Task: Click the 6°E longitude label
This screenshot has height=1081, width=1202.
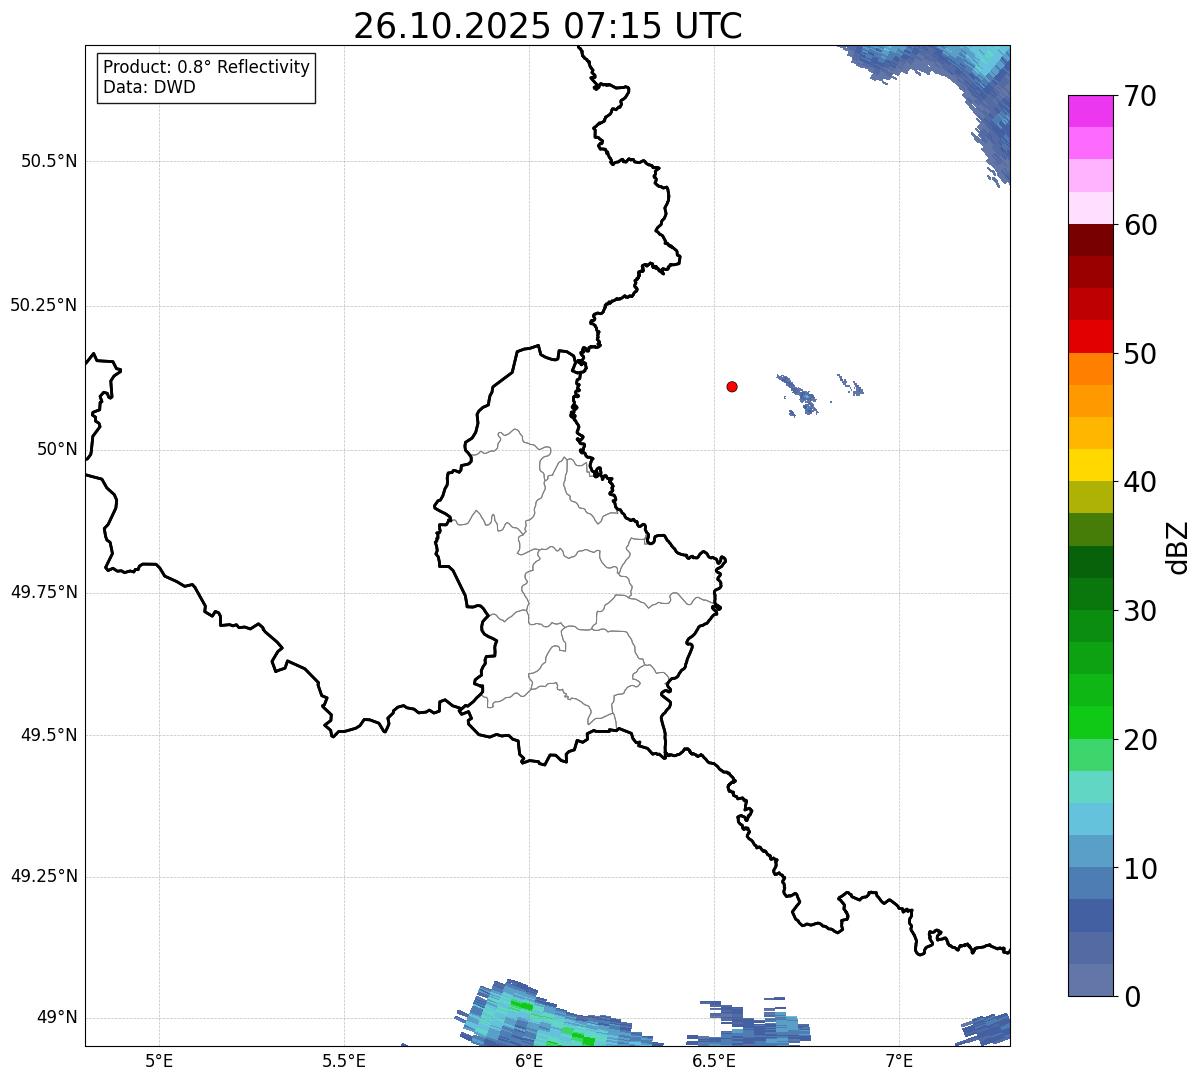Action: point(529,1060)
